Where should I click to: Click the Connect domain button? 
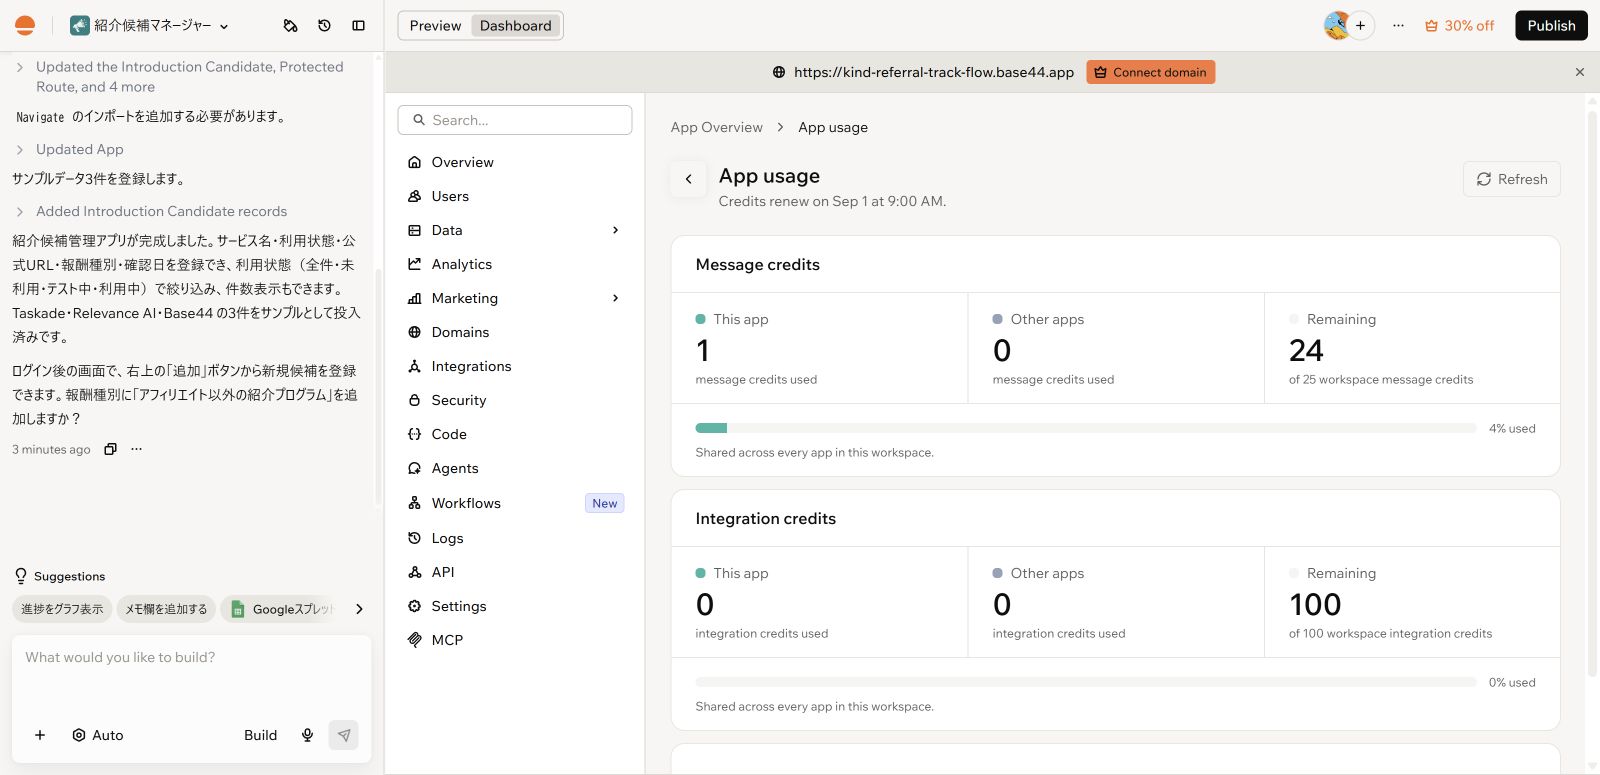[x=1150, y=72]
